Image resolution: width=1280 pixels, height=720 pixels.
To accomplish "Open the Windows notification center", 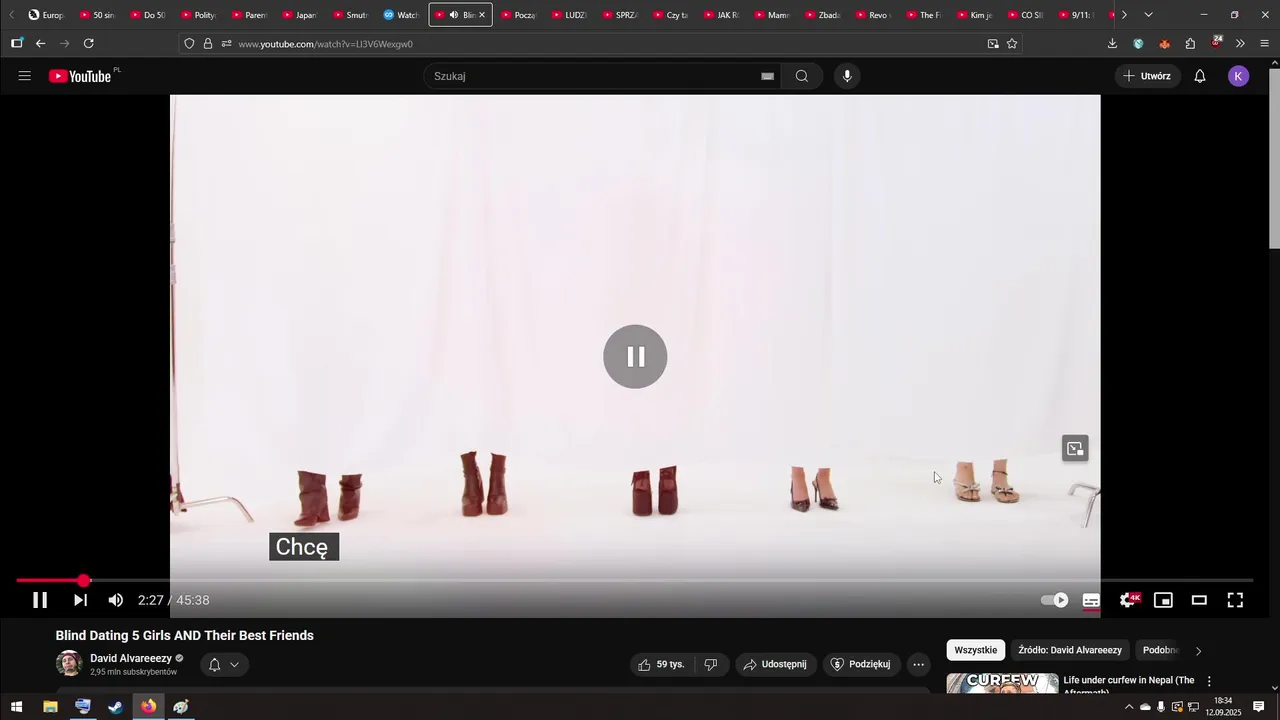I will click(x=1259, y=707).
